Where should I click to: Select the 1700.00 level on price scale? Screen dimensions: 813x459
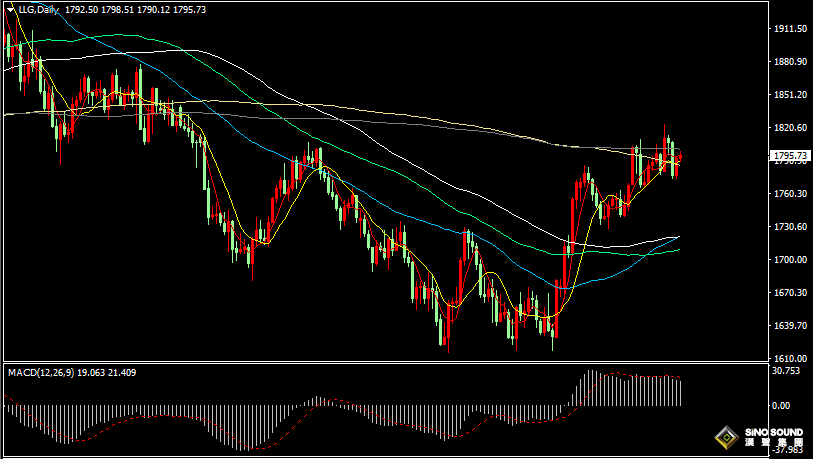click(790, 259)
